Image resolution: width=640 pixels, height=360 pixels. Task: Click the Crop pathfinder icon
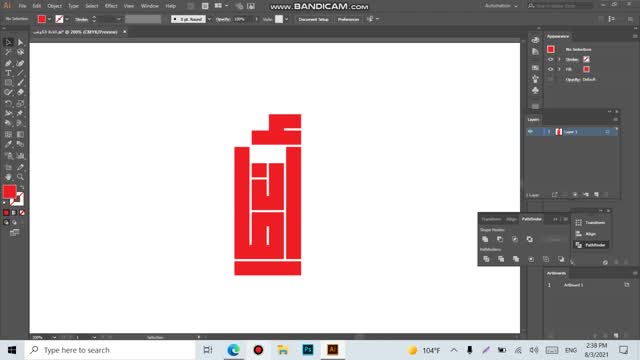(531, 259)
